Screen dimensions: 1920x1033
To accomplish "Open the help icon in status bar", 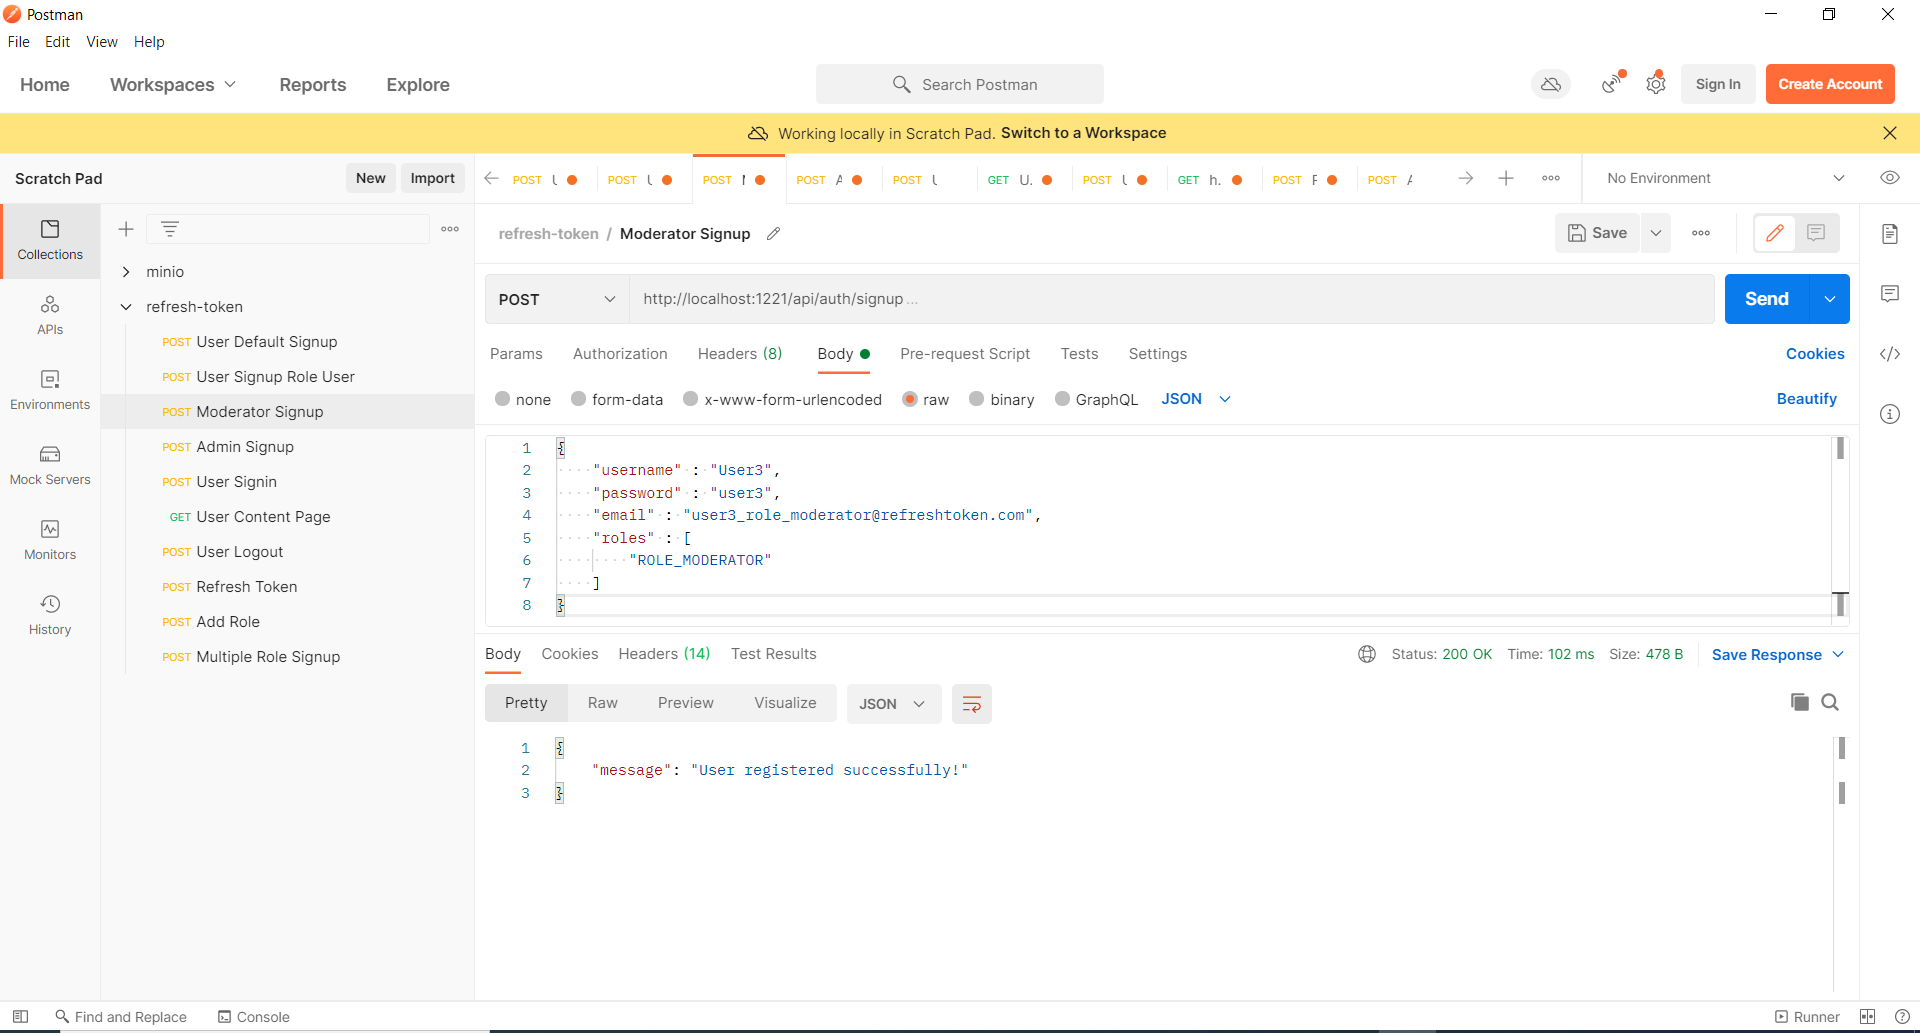I will pyautogui.click(x=1902, y=1017).
